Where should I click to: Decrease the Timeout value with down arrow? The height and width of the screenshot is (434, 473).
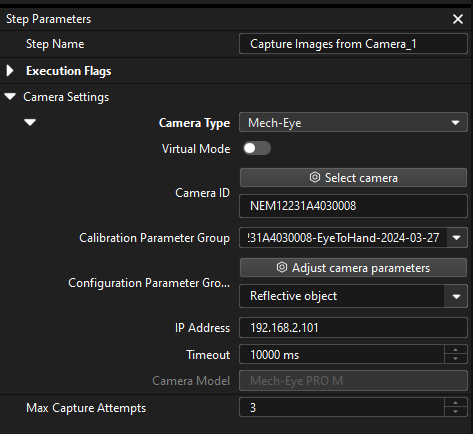tap(456, 359)
